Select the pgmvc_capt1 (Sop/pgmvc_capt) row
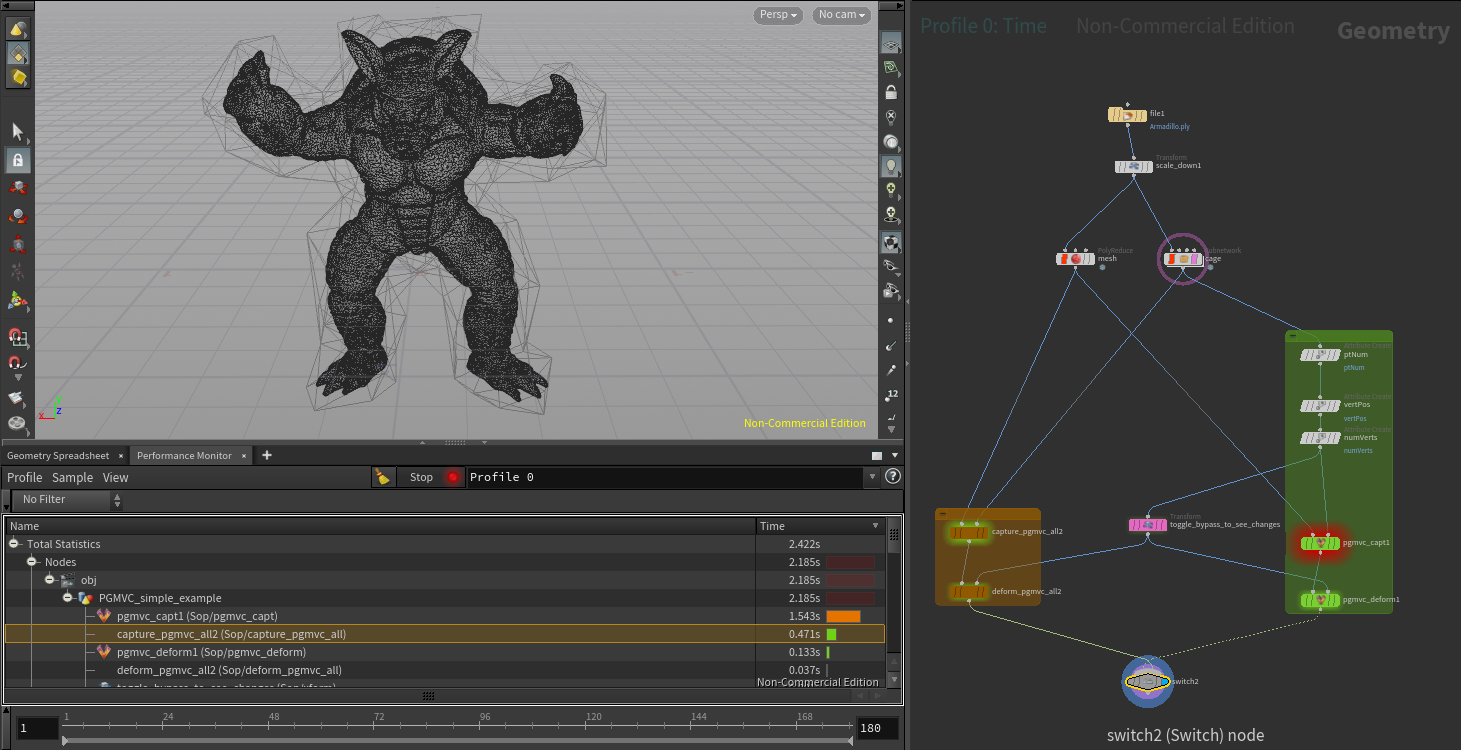 [445, 616]
